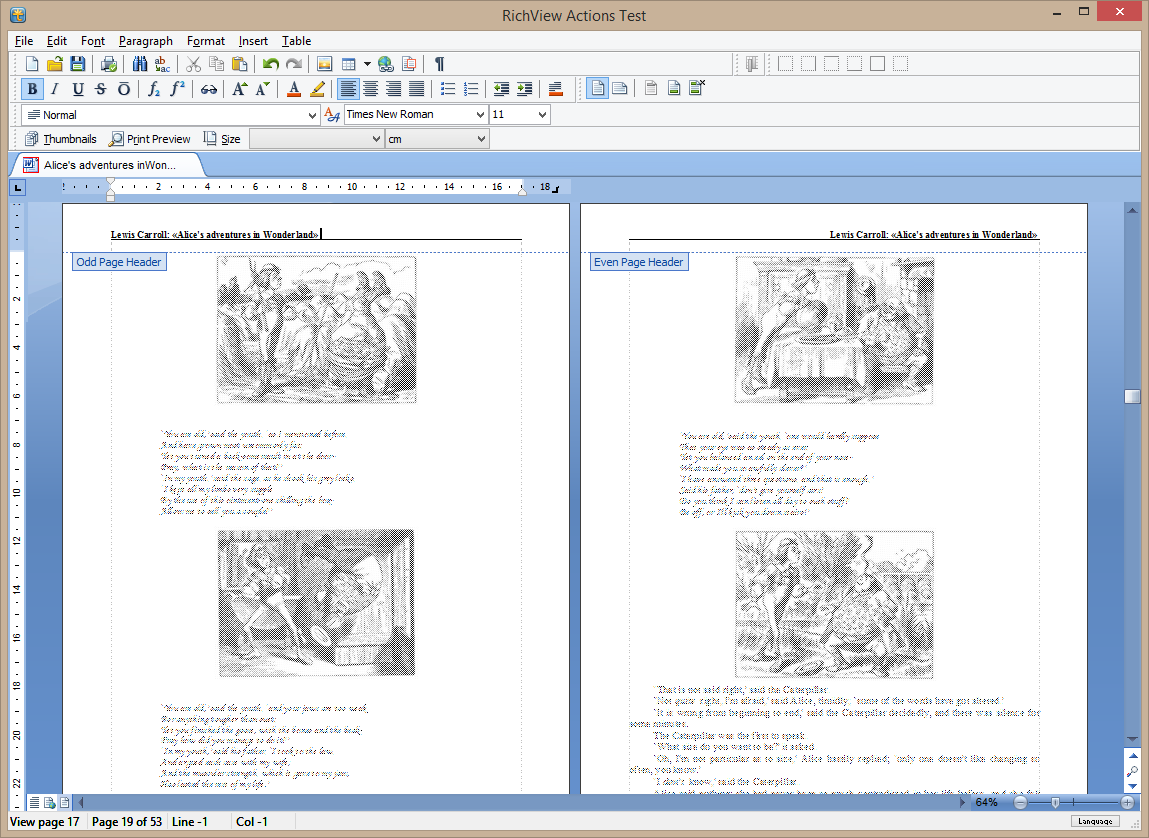Screen dimensions: 1149x838
Task: Create a new document with New icon
Action: click(x=32, y=64)
